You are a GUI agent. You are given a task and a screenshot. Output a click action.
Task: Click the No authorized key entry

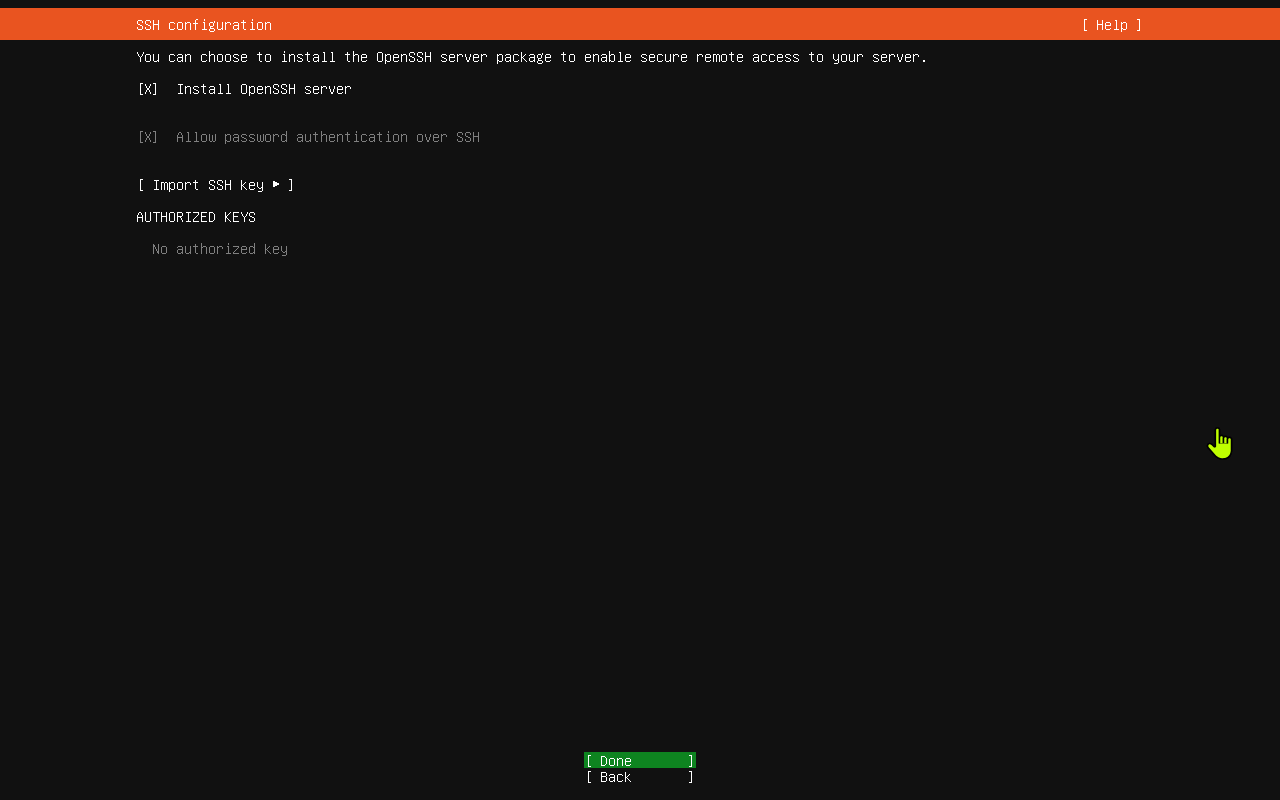[220, 249]
